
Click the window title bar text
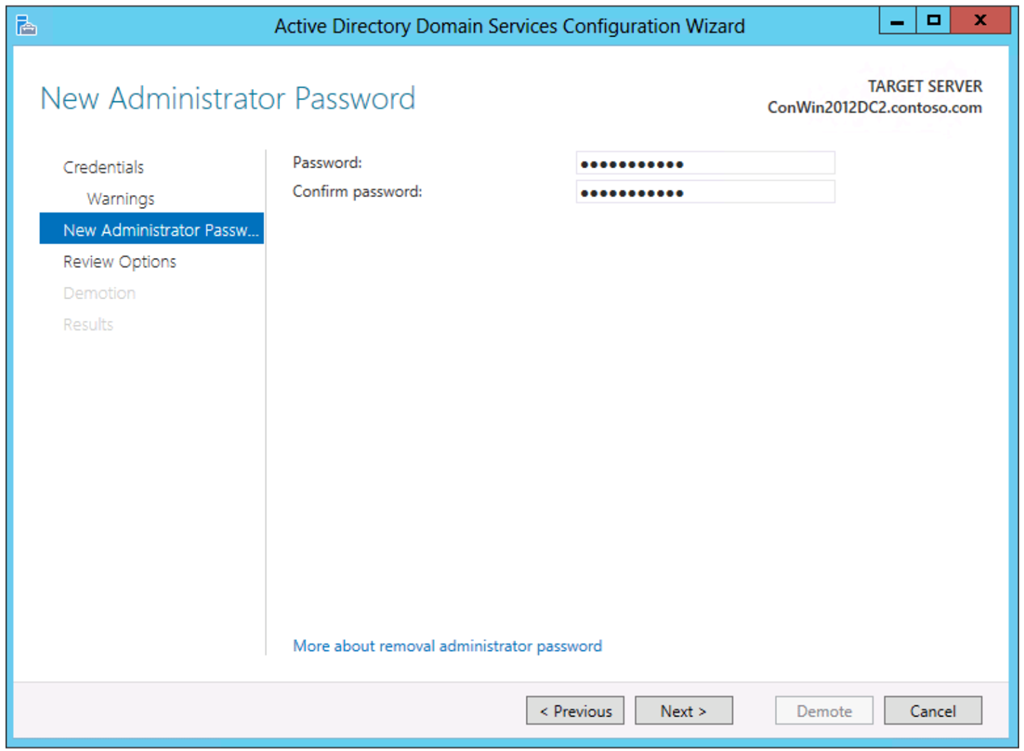[x=509, y=26]
